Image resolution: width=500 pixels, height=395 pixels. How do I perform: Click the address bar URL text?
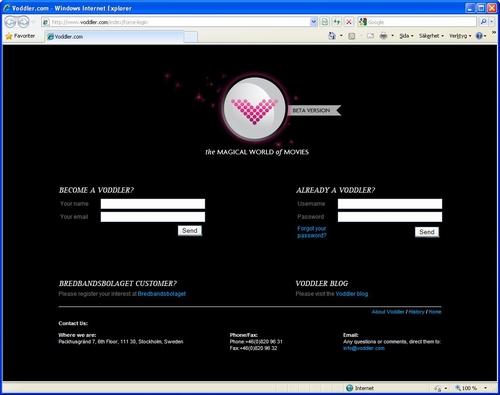pyautogui.click(x=100, y=22)
